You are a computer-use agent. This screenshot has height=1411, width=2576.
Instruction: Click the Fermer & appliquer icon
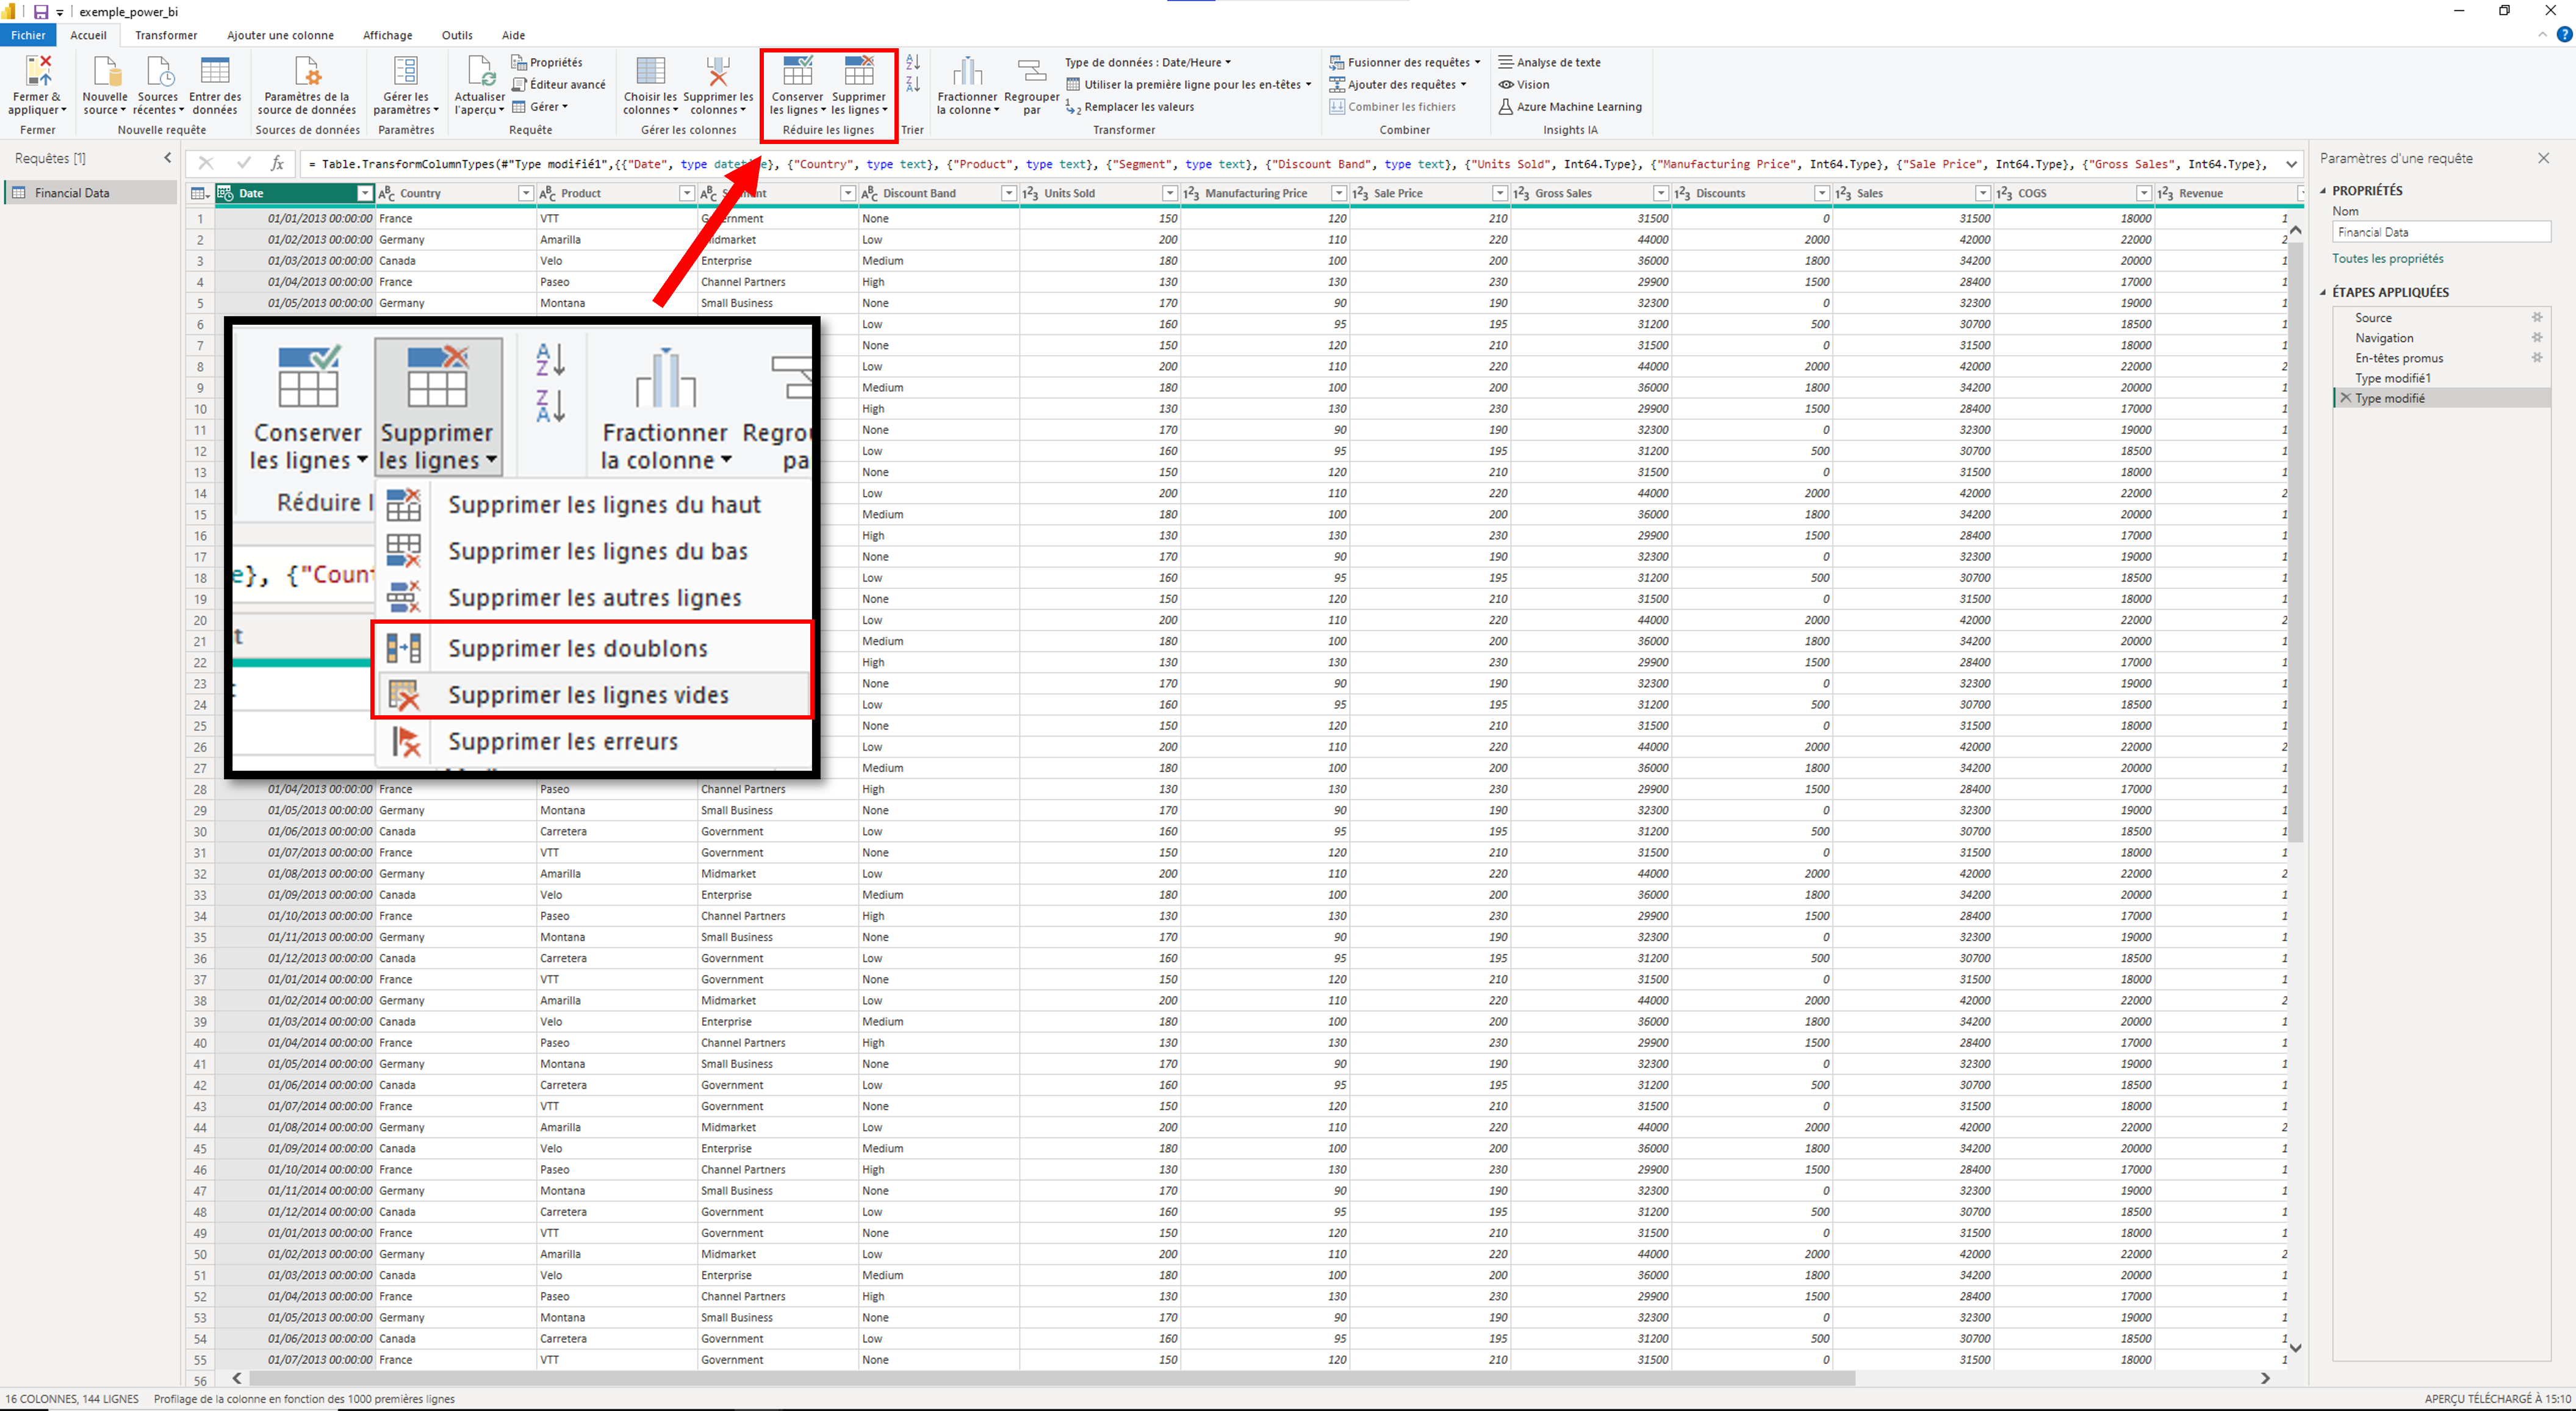point(38,72)
